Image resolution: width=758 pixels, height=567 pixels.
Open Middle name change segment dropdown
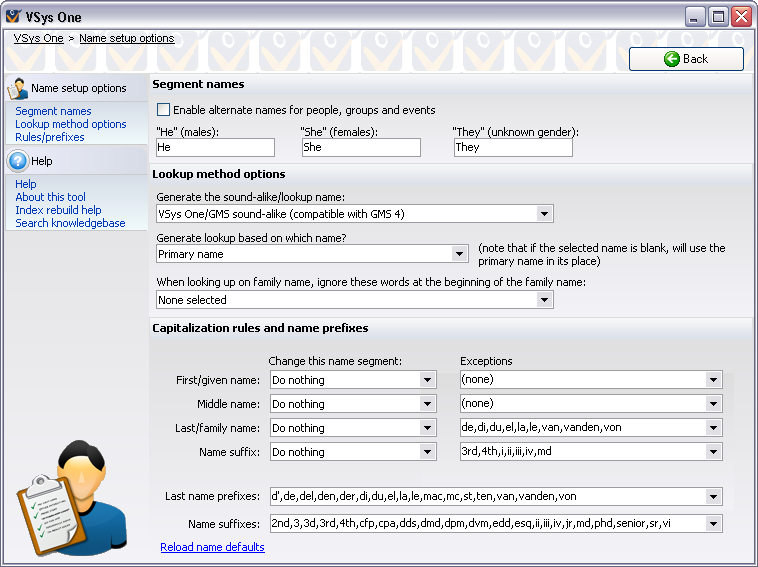pos(427,404)
